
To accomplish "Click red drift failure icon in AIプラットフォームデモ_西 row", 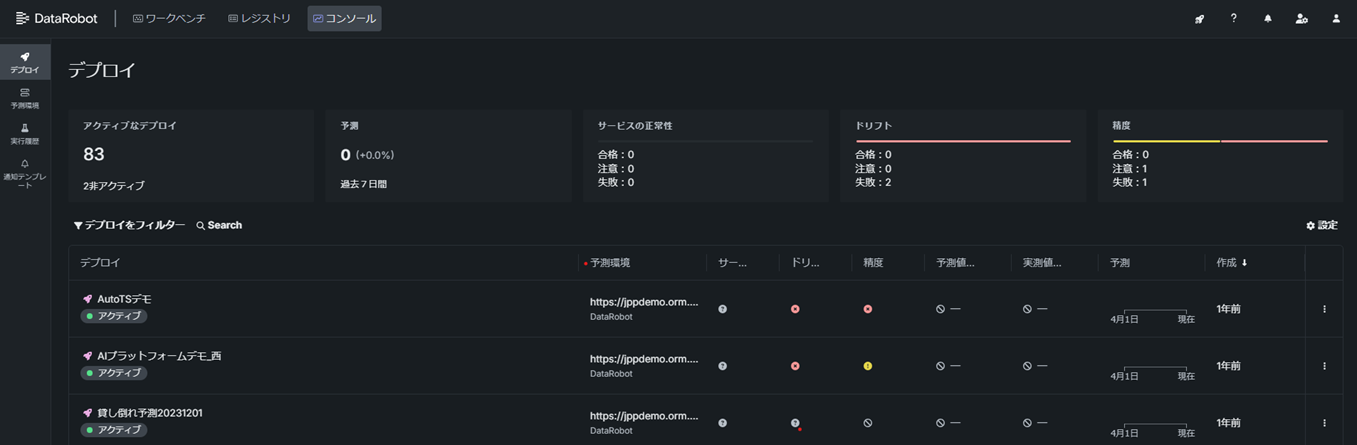I will [795, 366].
